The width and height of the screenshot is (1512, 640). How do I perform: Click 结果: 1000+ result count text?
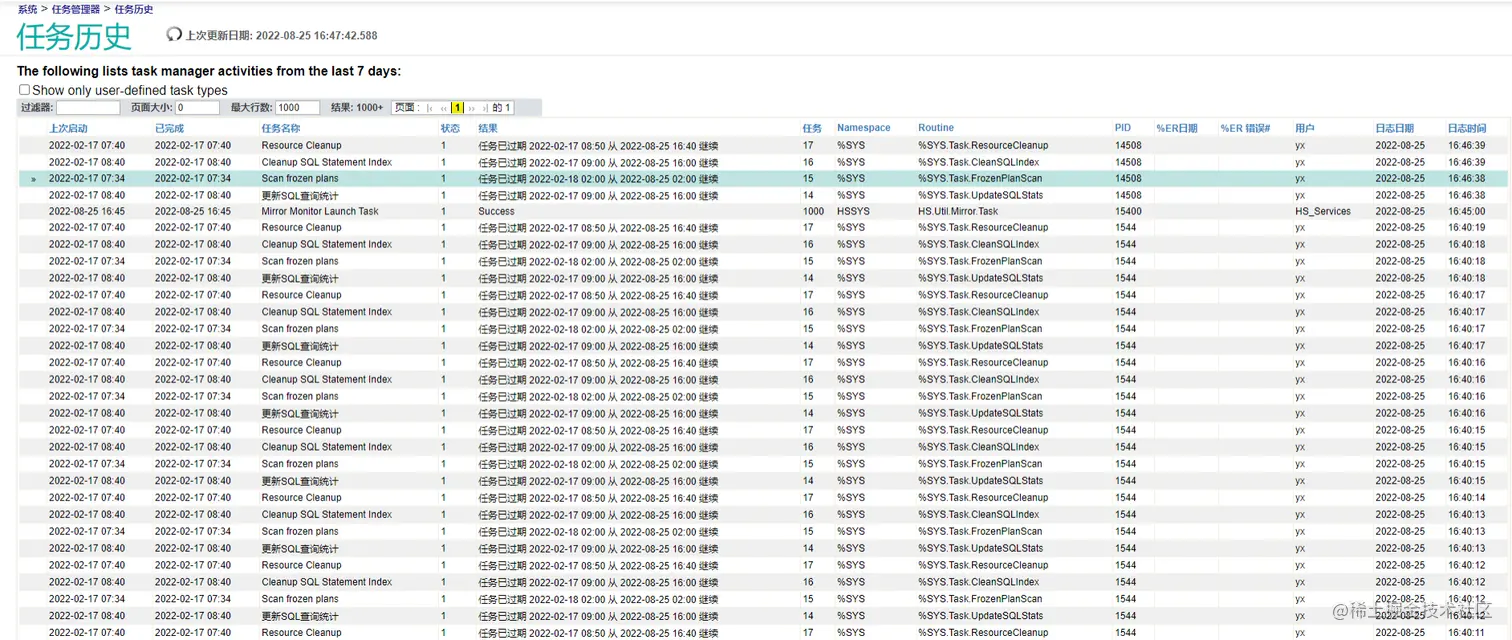(357, 108)
